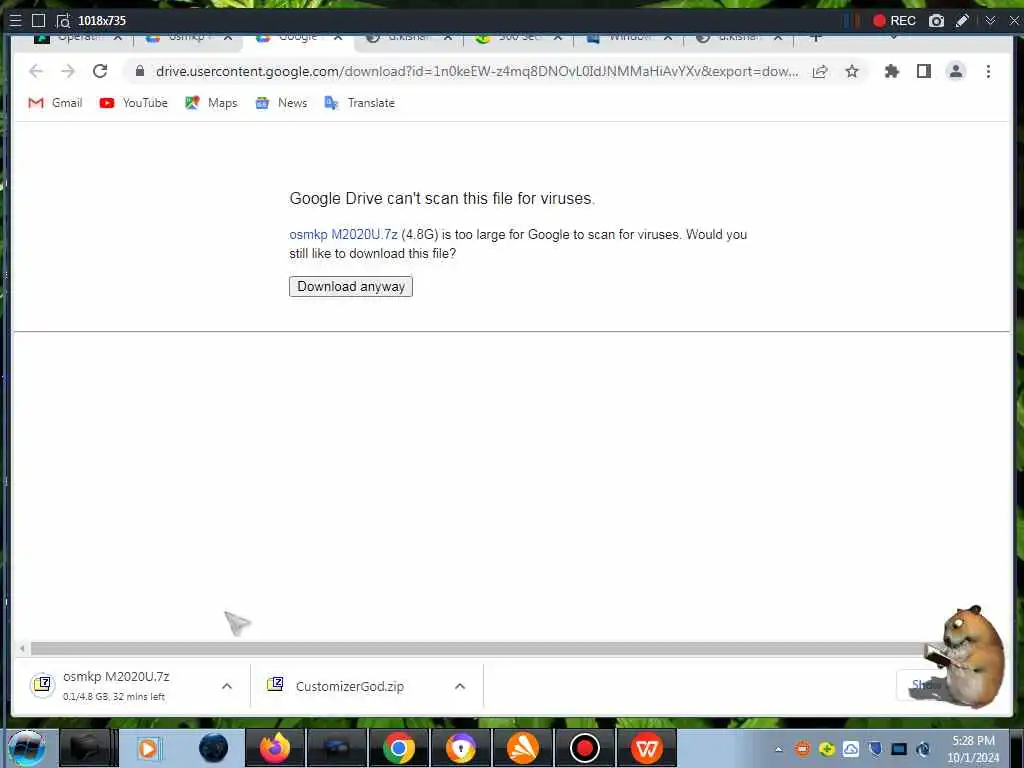Click the 1018x735 recording size label
Viewport: 1024px width, 768px height.
(102, 21)
